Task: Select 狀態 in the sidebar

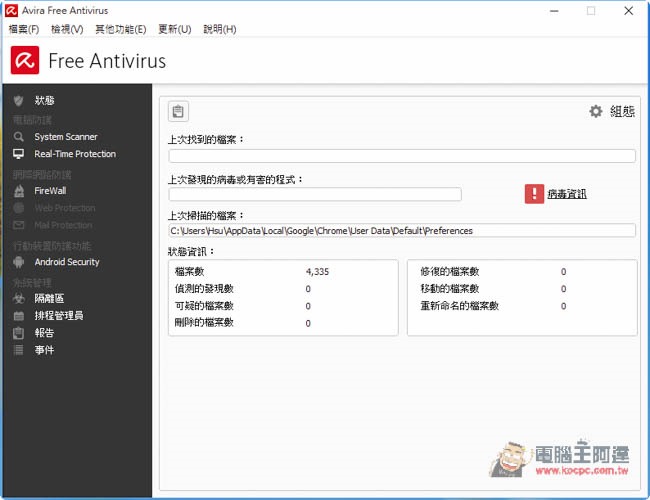Action: click(44, 100)
